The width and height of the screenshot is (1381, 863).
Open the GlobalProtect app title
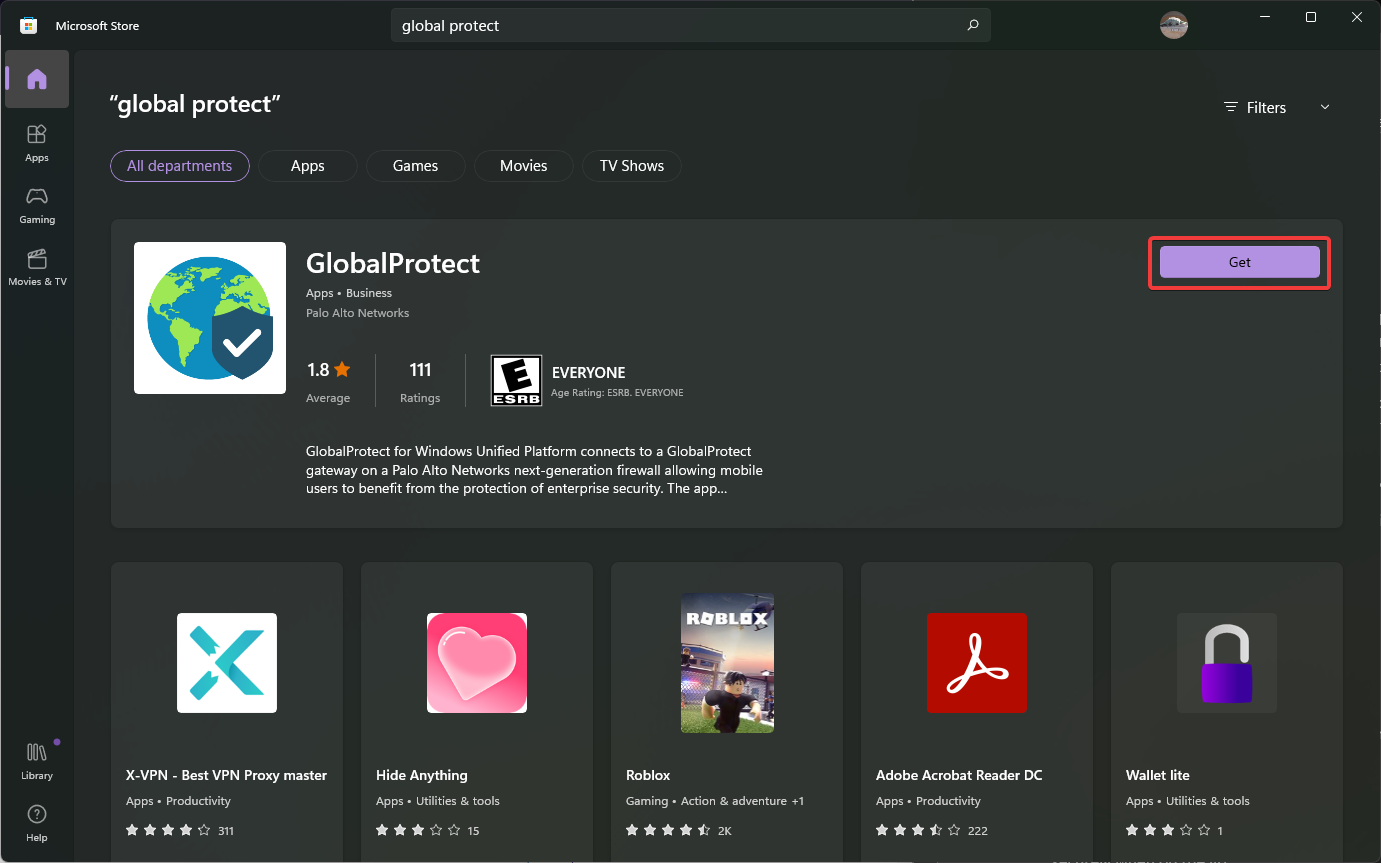point(392,263)
